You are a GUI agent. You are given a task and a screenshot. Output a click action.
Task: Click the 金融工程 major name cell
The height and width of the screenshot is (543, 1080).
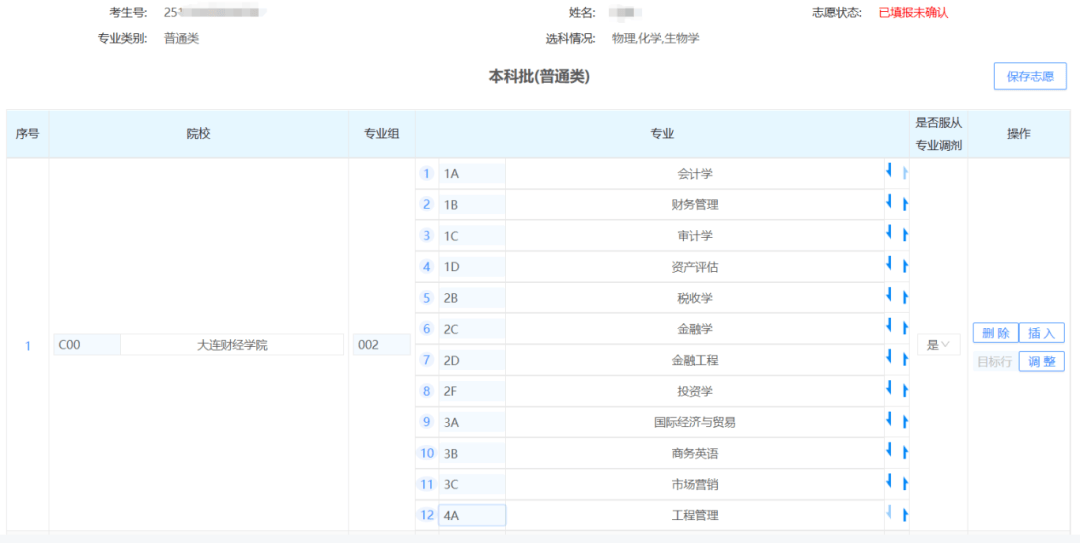coord(695,360)
